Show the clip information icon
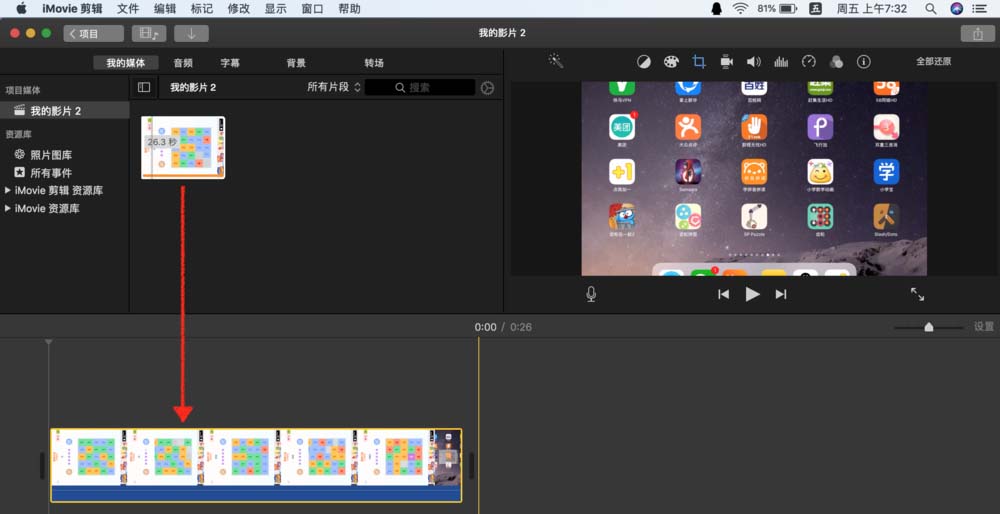Screen dimensions: 1000x514 click(x=864, y=62)
